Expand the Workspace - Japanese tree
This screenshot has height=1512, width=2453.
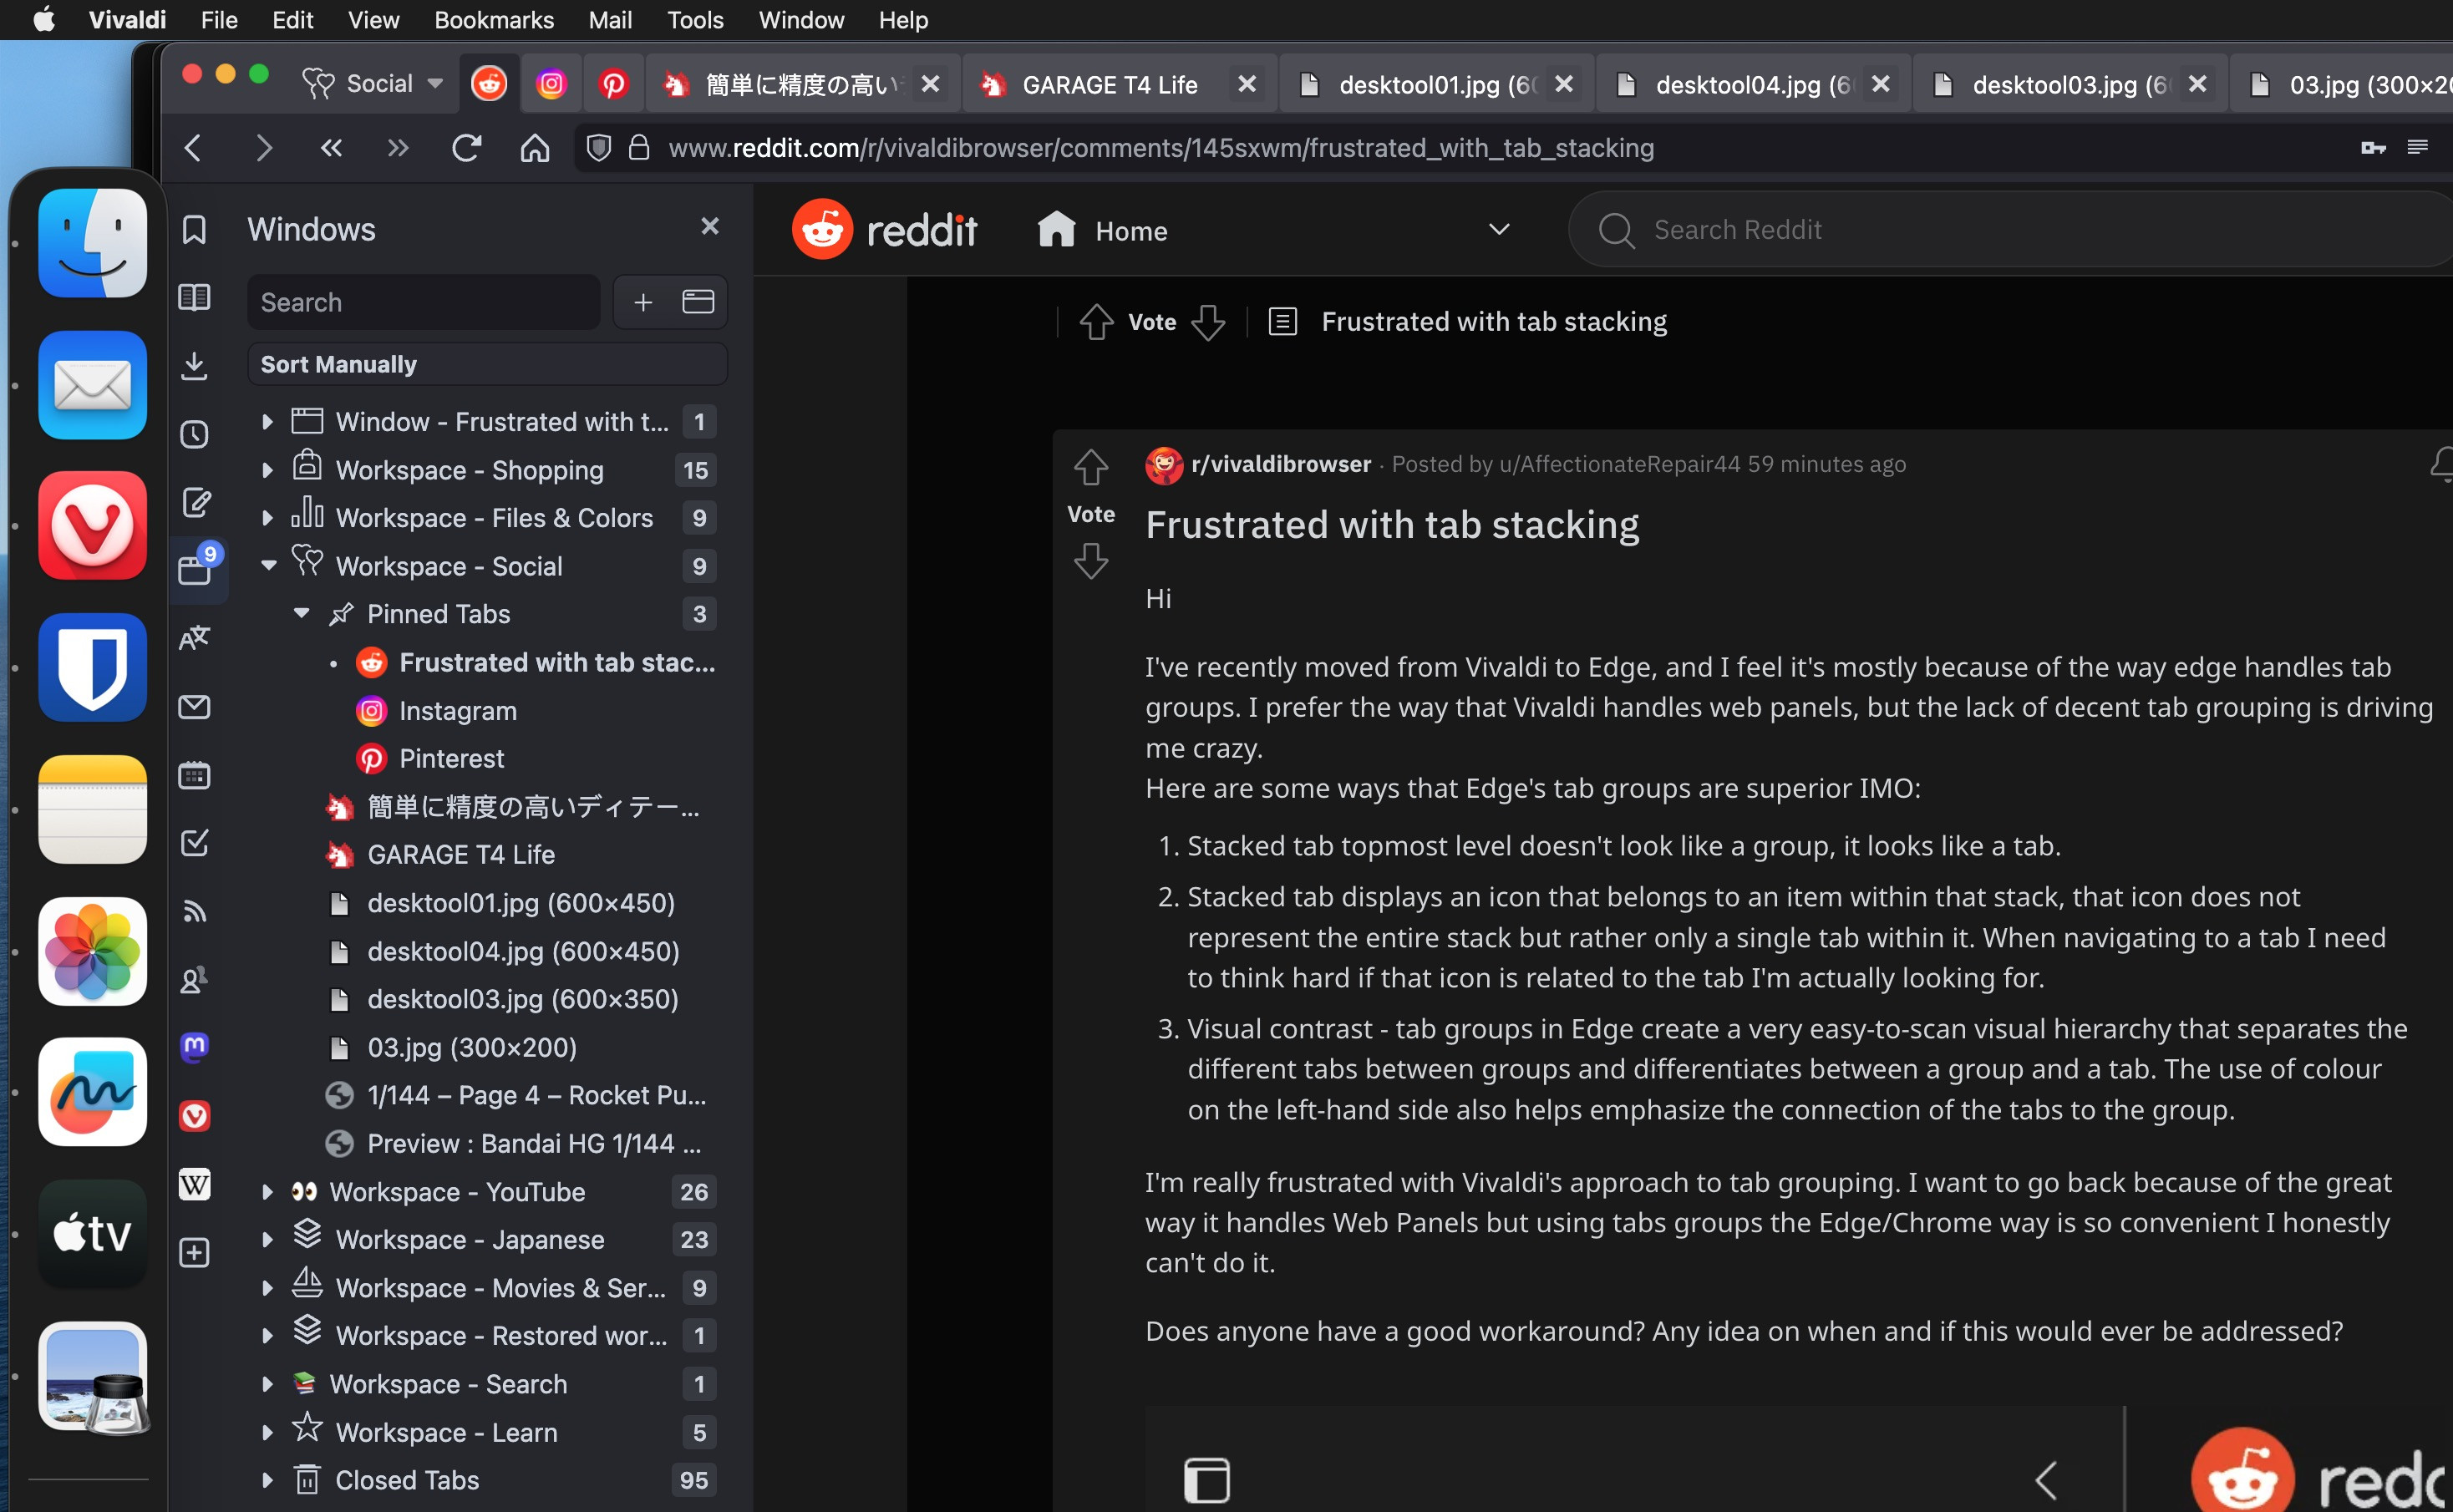coord(267,1240)
